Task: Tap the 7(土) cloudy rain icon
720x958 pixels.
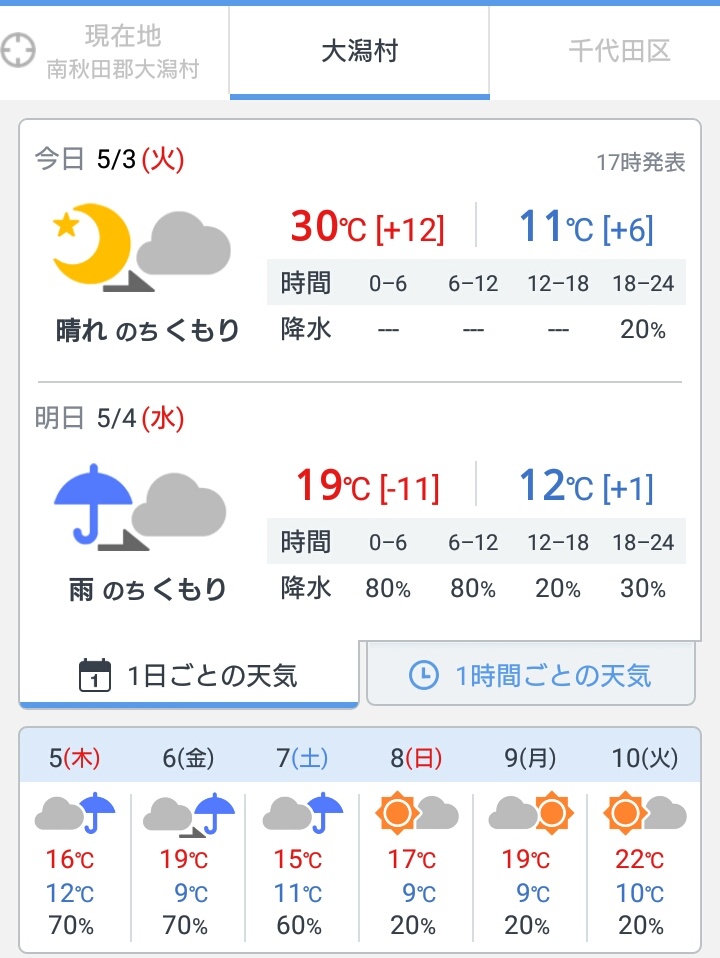Action: 303,813
